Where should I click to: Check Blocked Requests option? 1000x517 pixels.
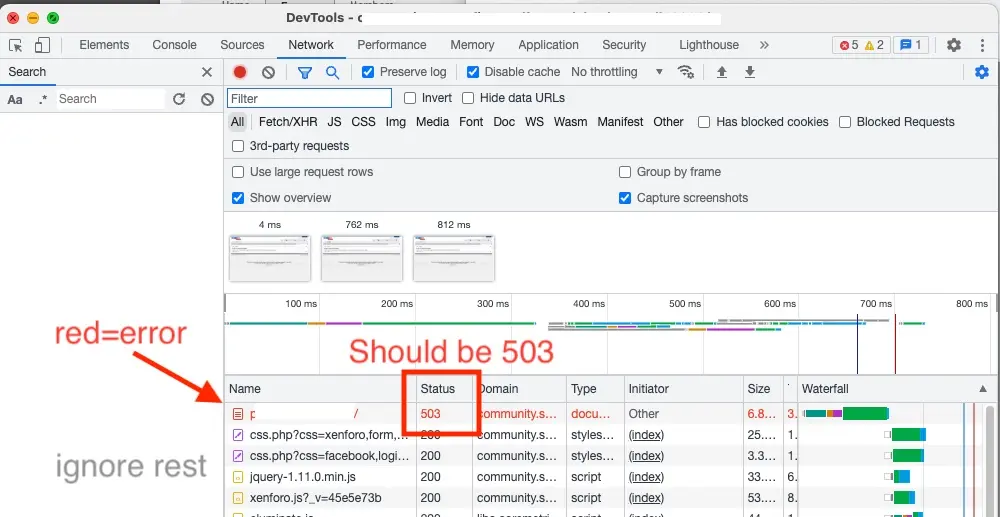coord(845,122)
